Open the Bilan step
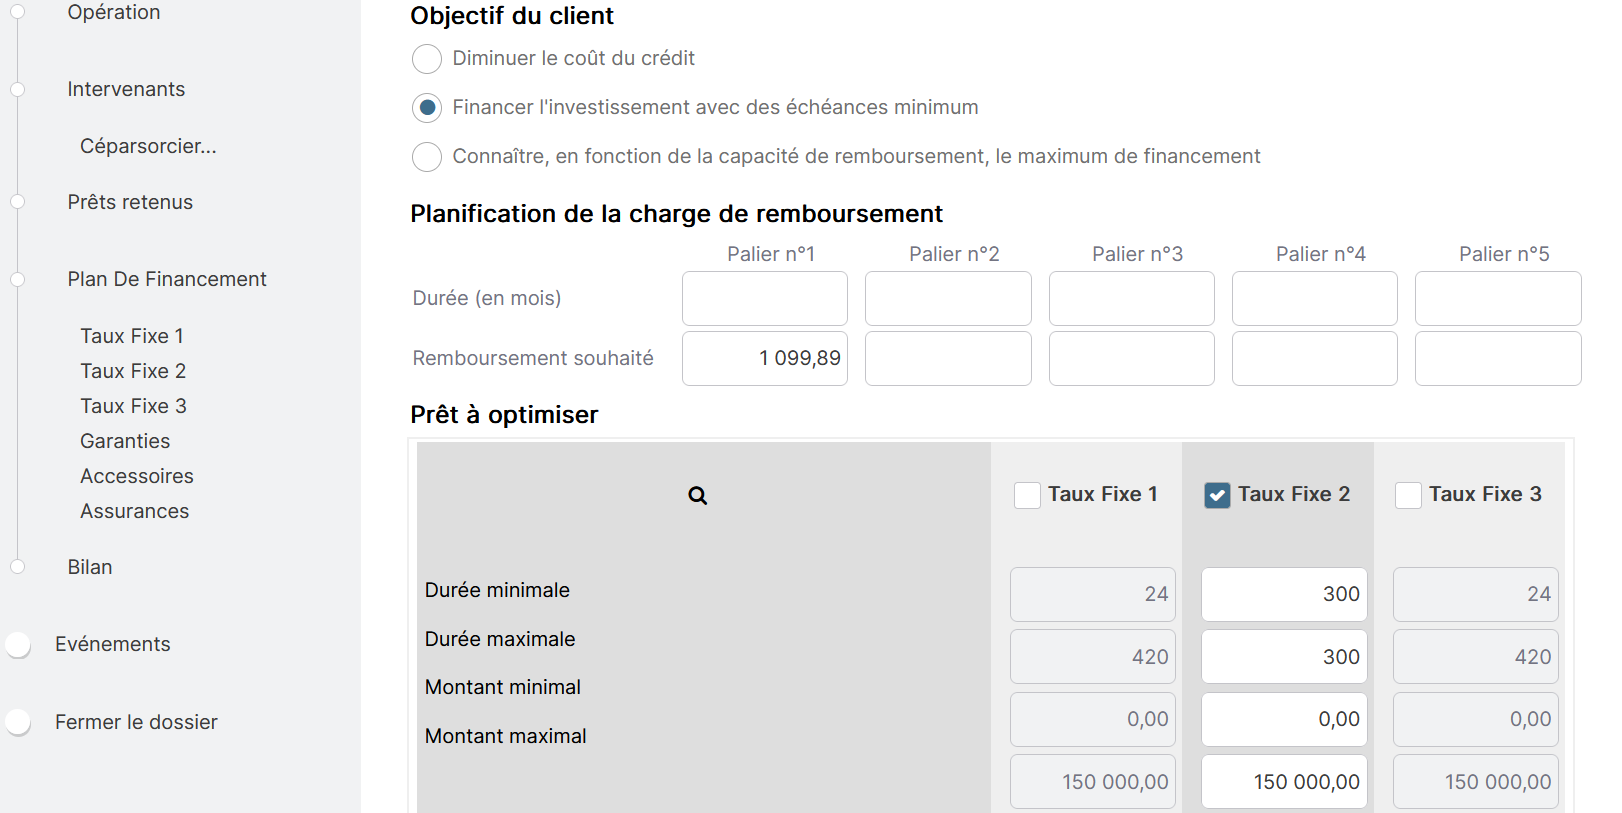This screenshot has width=1622, height=813. point(90,567)
